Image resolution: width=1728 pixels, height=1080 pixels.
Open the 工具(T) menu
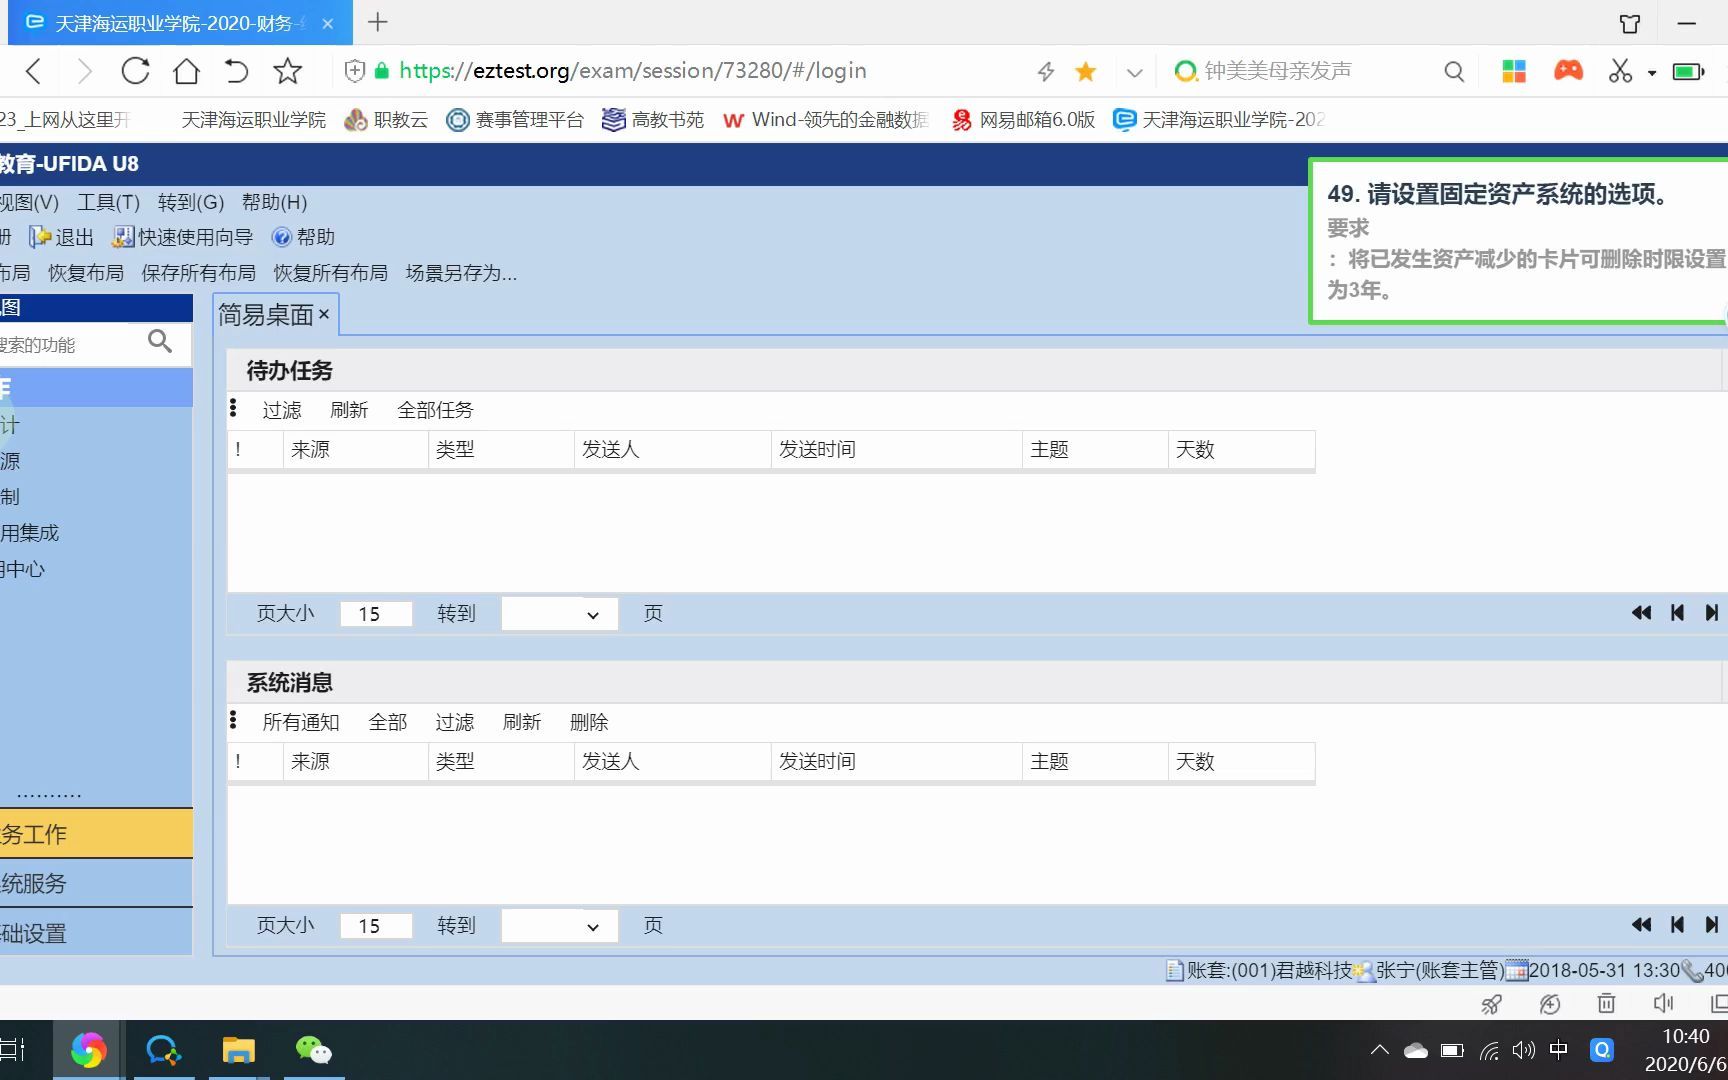coord(108,202)
